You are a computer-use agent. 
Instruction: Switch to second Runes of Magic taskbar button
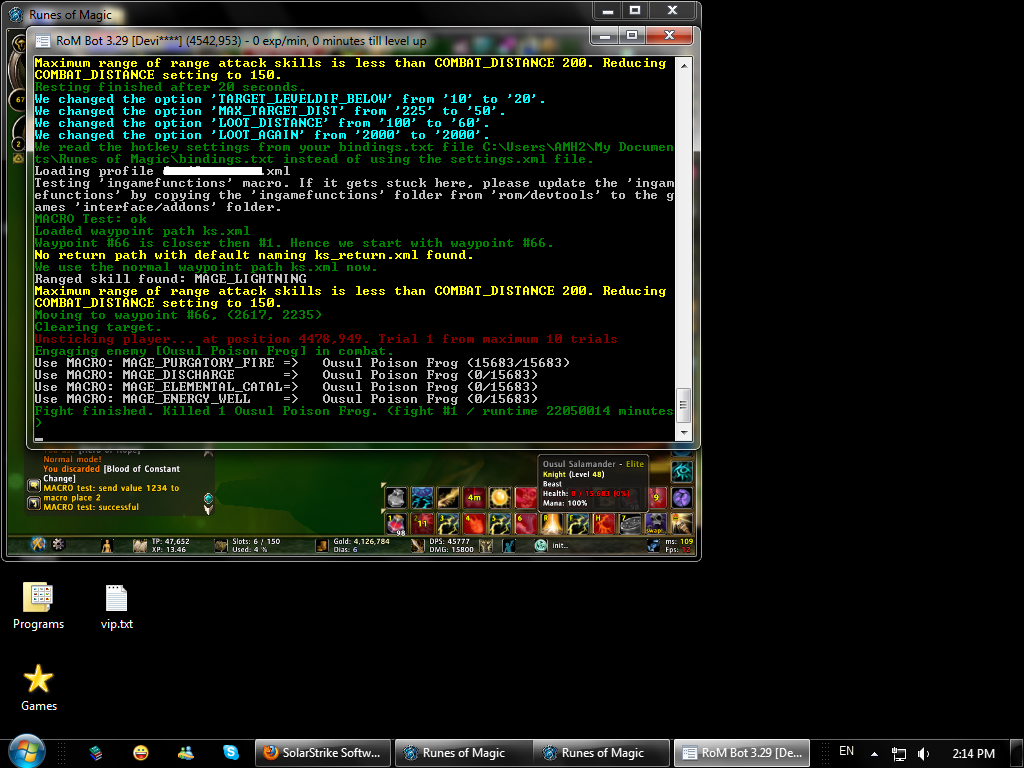click(602, 753)
